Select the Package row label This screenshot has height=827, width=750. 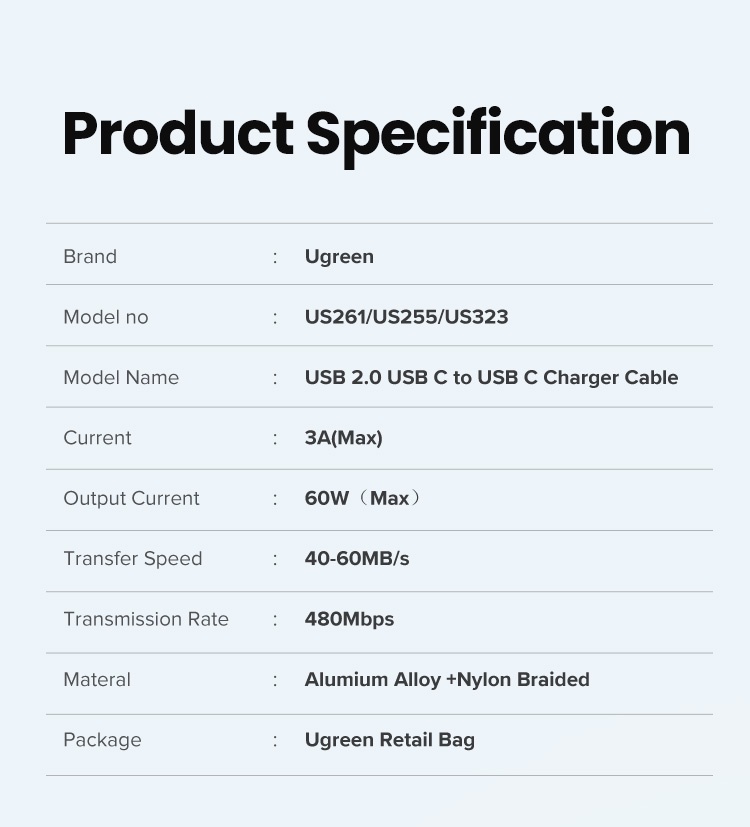[102, 740]
